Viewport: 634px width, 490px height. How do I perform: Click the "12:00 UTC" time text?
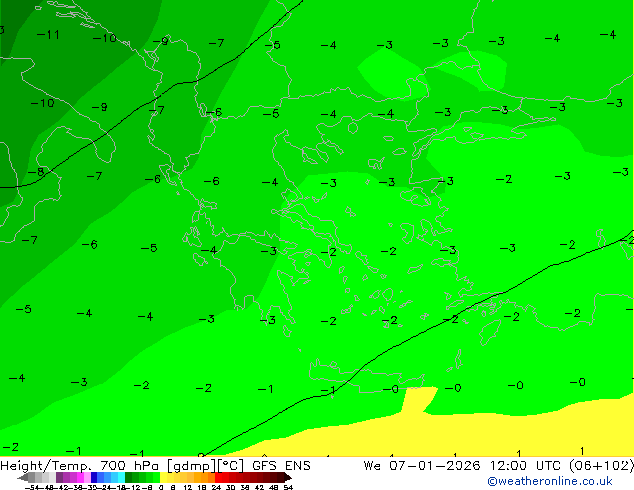pyautogui.click(x=525, y=466)
